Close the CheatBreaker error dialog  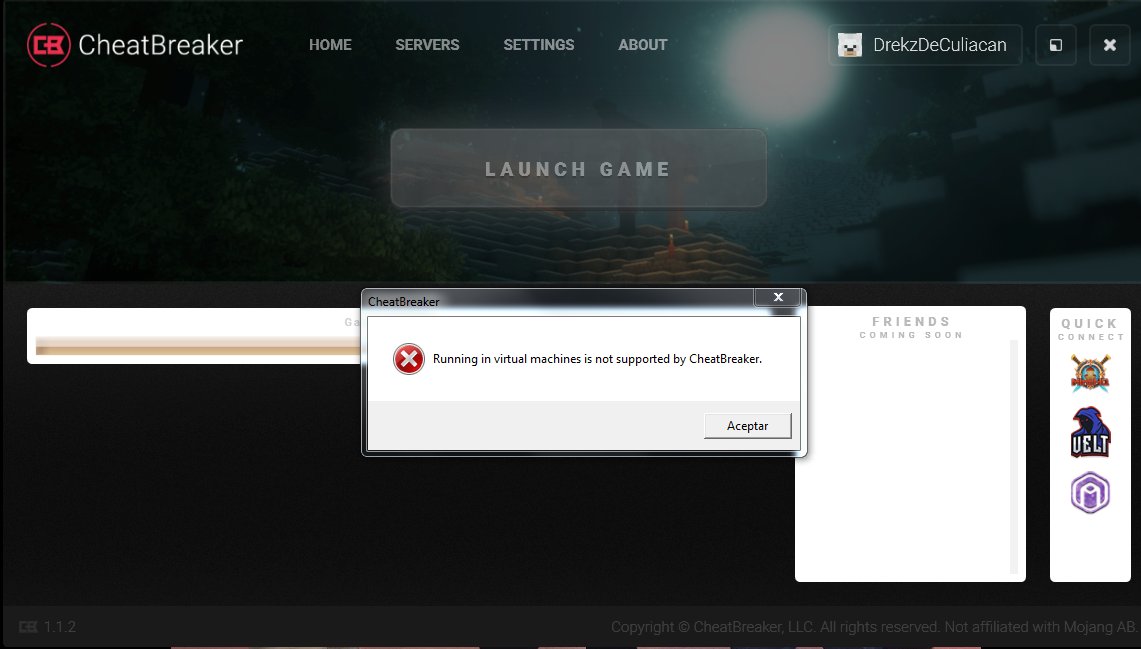click(x=778, y=297)
